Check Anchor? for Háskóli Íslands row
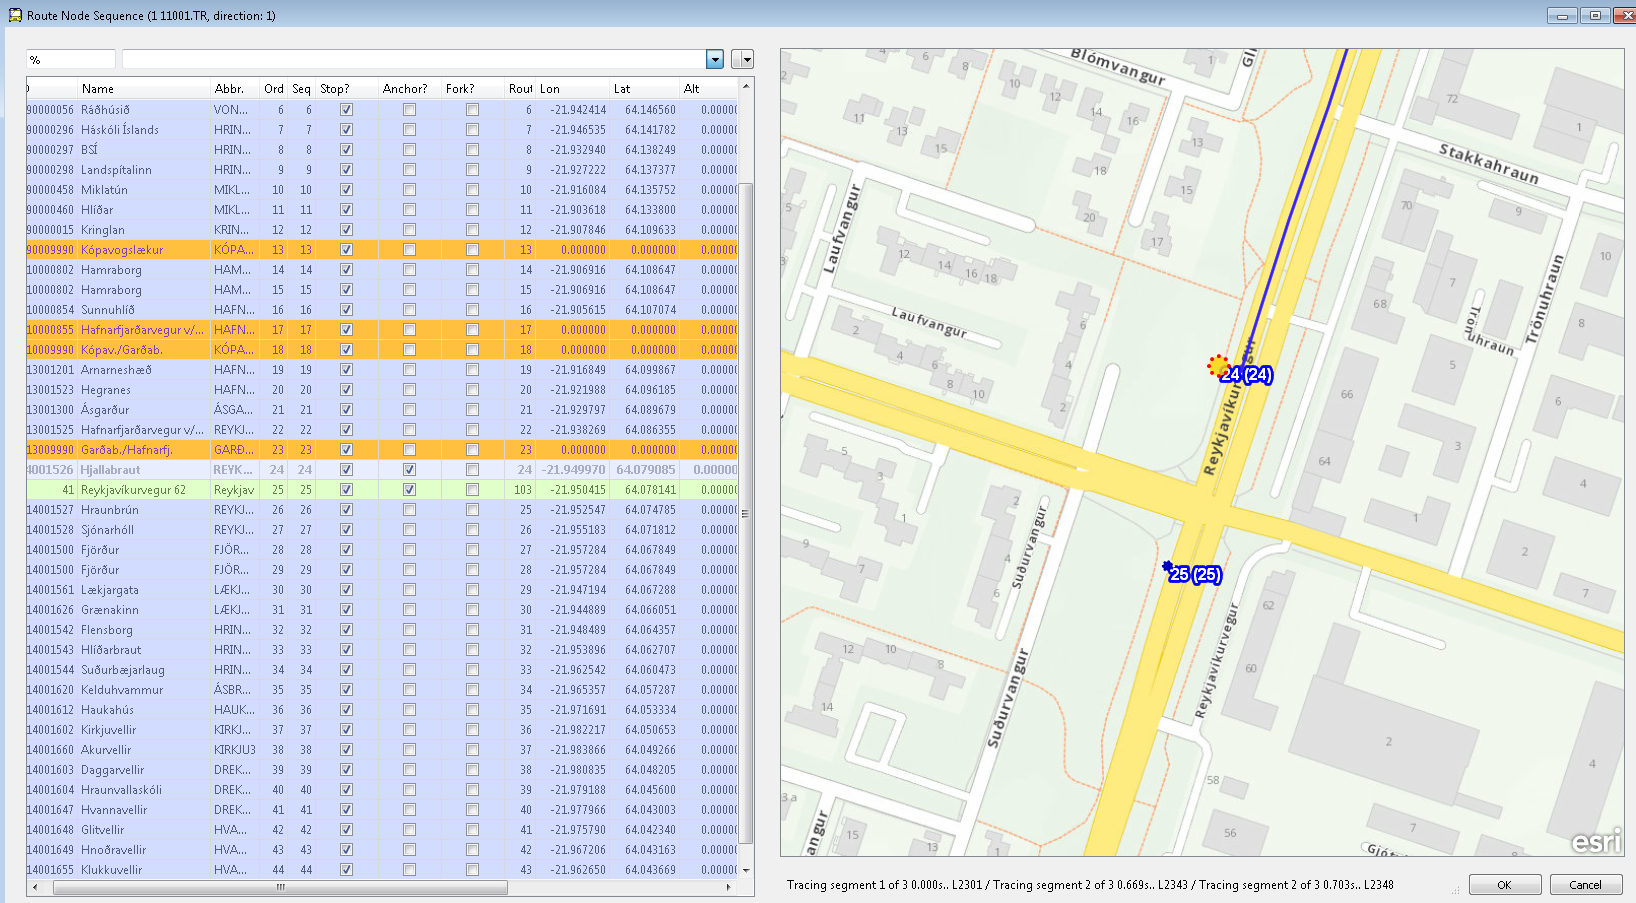 [x=409, y=130]
